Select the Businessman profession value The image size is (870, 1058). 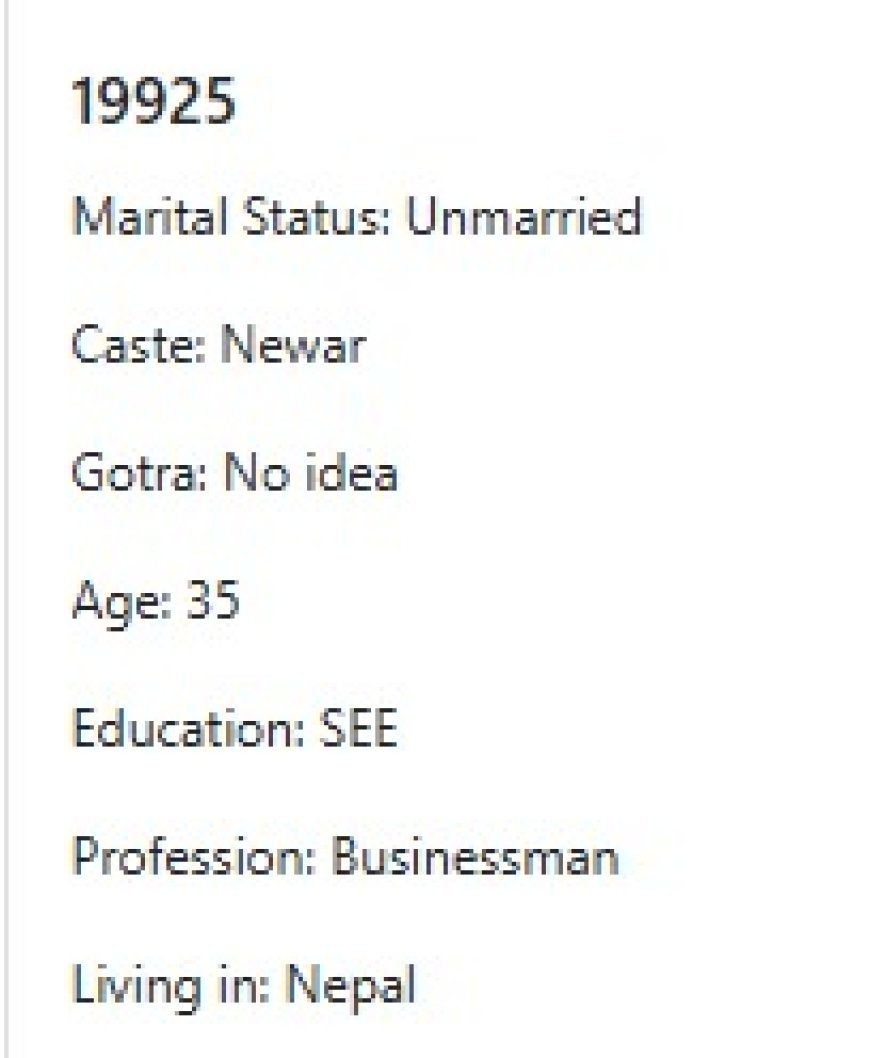click(474, 857)
